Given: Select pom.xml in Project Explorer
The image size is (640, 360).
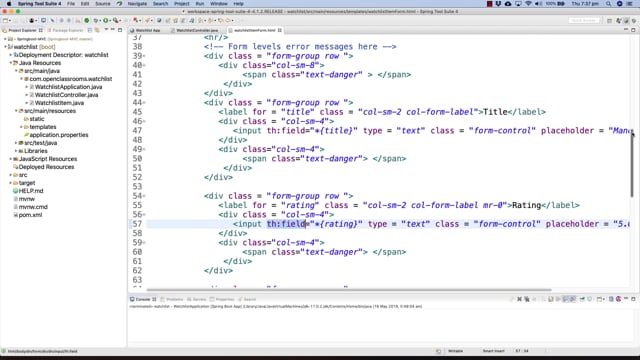Looking at the screenshot, I should point(30,215).
